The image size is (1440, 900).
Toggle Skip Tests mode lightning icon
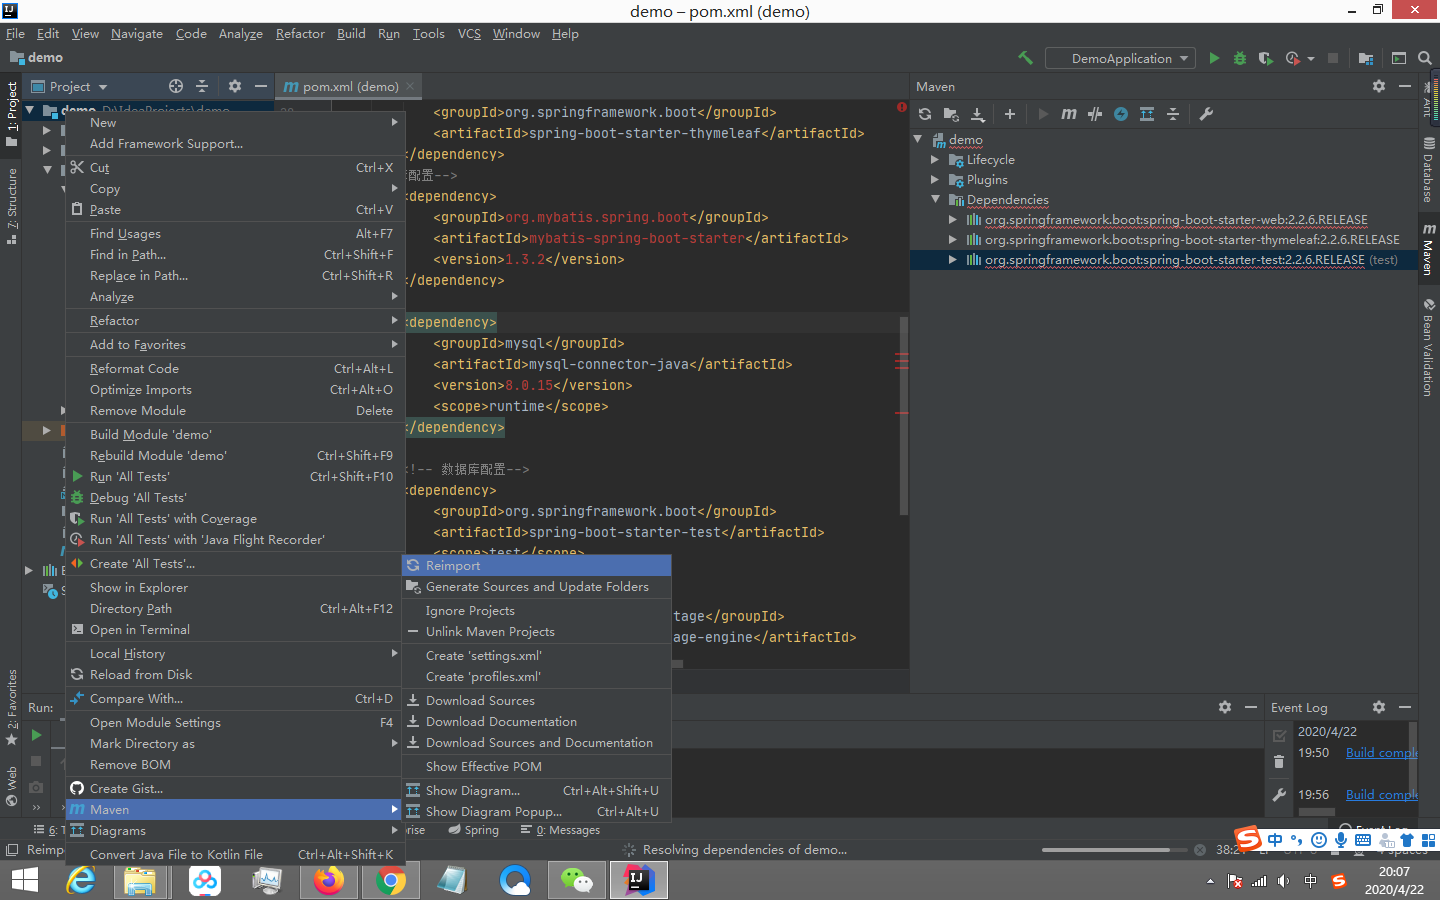coord(1121,114)
